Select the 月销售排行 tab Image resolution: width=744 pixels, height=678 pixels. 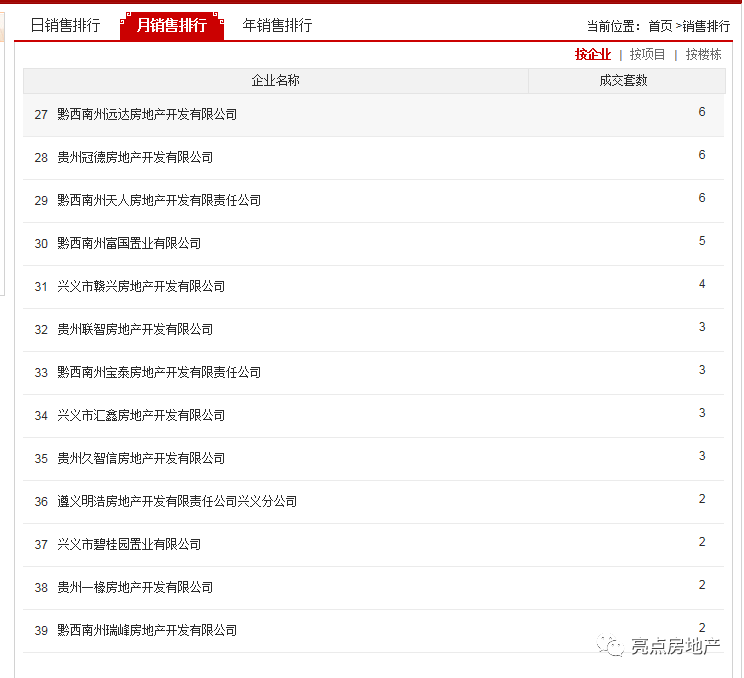coord(172,26)
